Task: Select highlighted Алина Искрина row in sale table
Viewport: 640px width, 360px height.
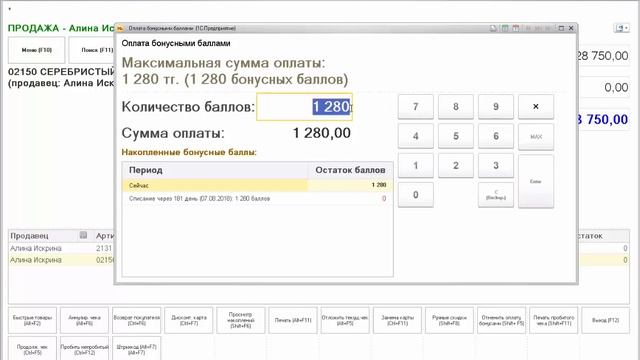Action: pos(61,260)
